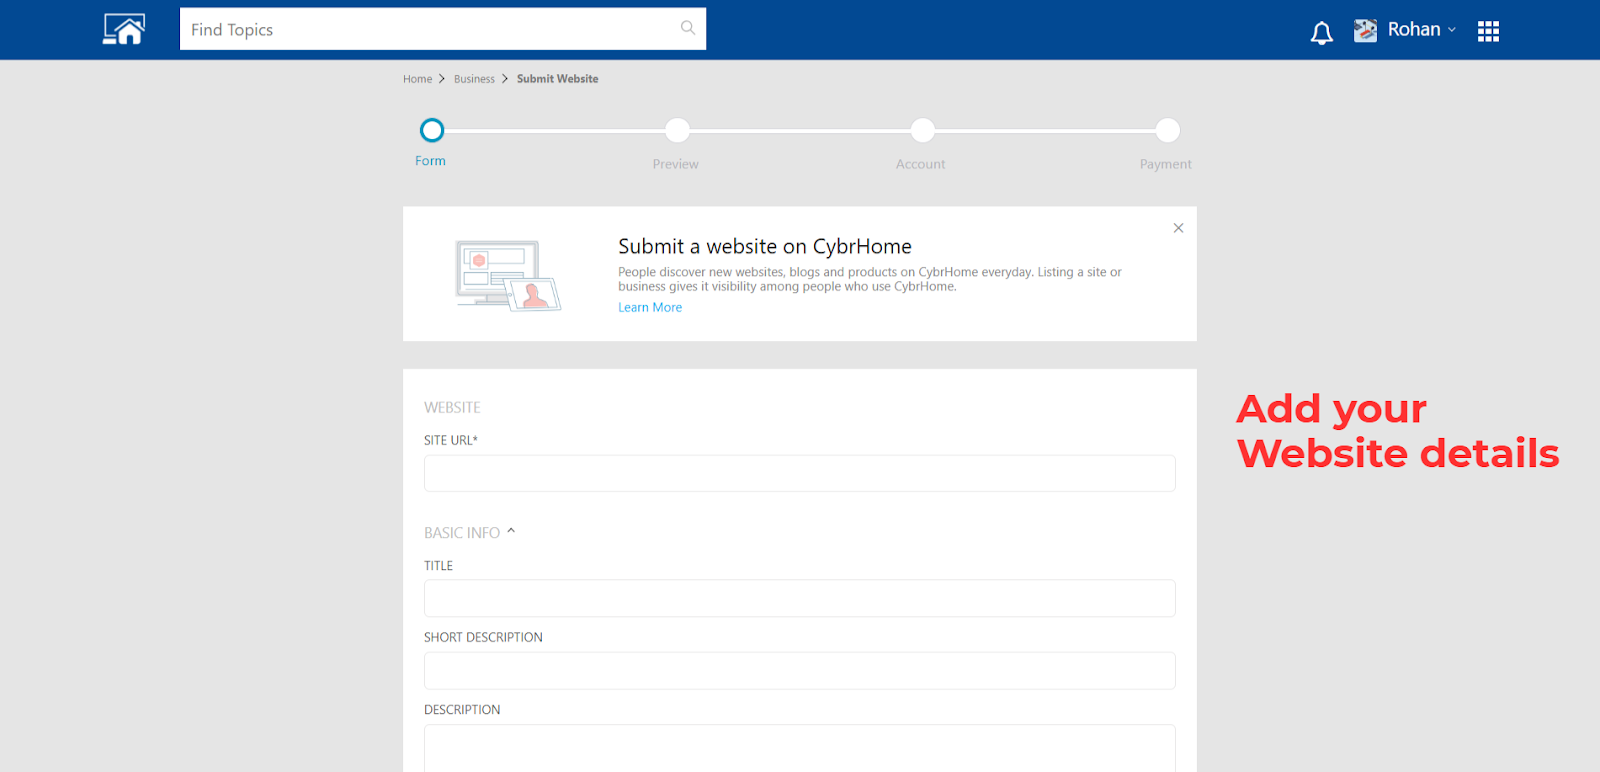1600x772 pixels.
Task: Select the Payment step circle
Action: (1167, 130)
